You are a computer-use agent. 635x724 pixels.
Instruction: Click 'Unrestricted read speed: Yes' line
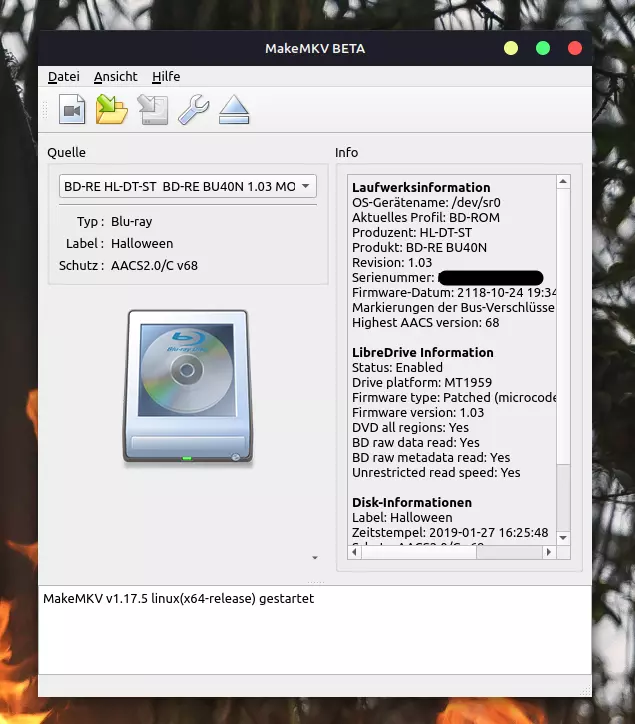(436, 473)
